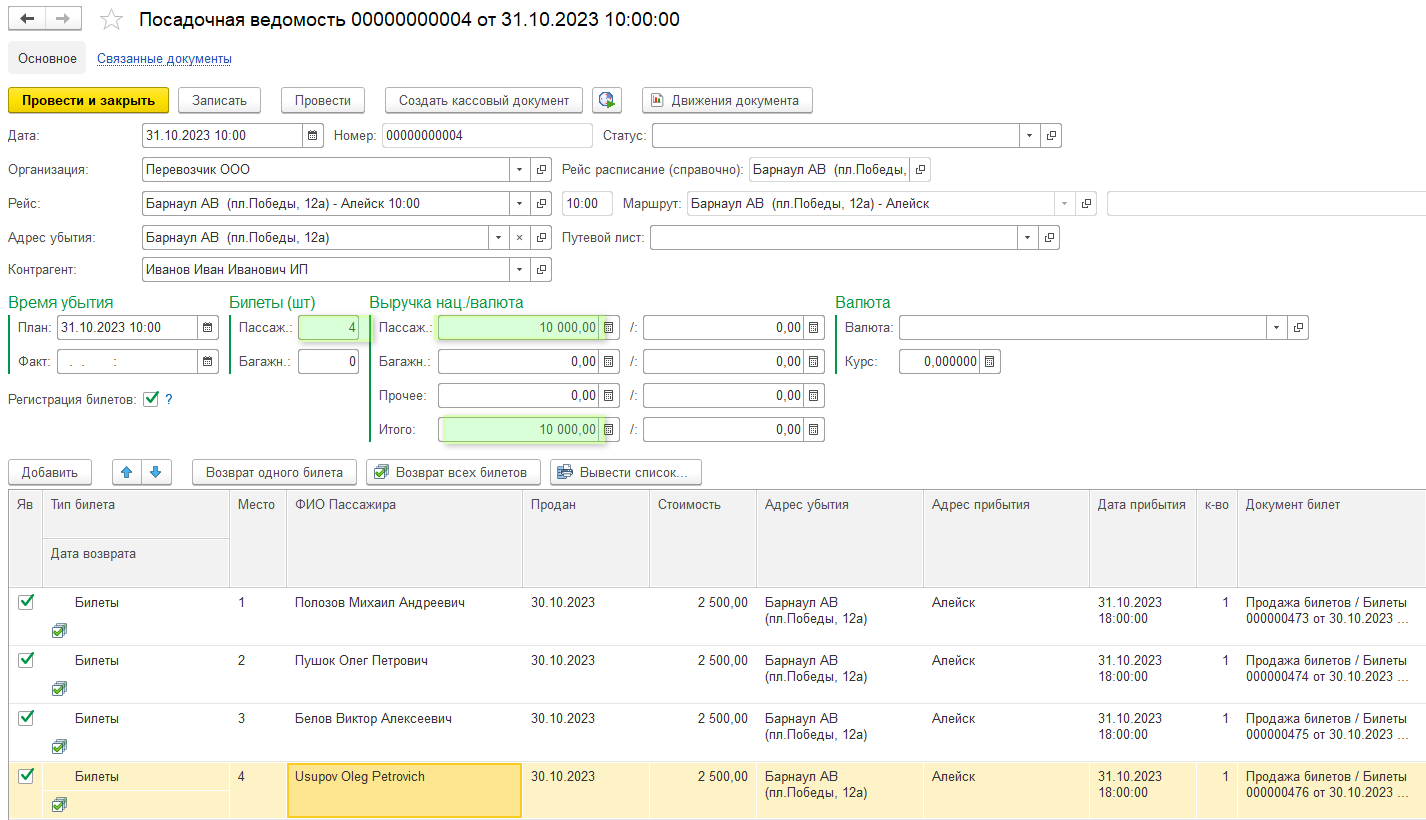Move row up with blue arrow
The height and width of the screenshot is (820, 1426).
126,472
